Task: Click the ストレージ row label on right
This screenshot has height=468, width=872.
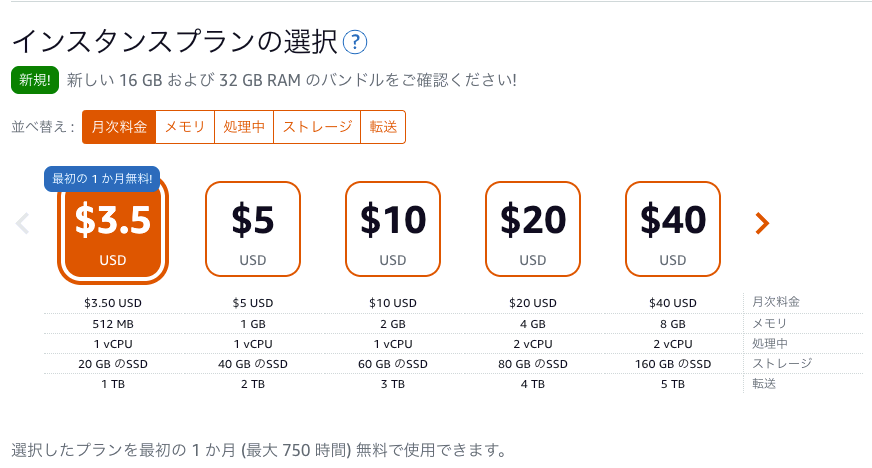Action: pyautogui.click(x=782, y=364)
